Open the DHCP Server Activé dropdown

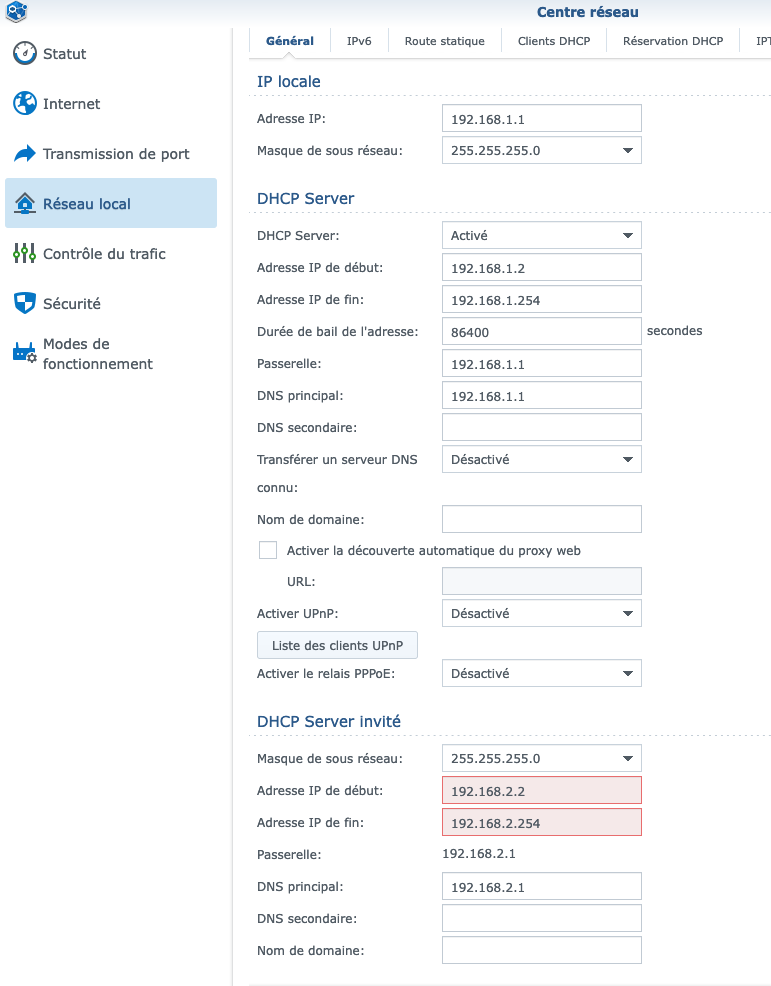[541, 236]
